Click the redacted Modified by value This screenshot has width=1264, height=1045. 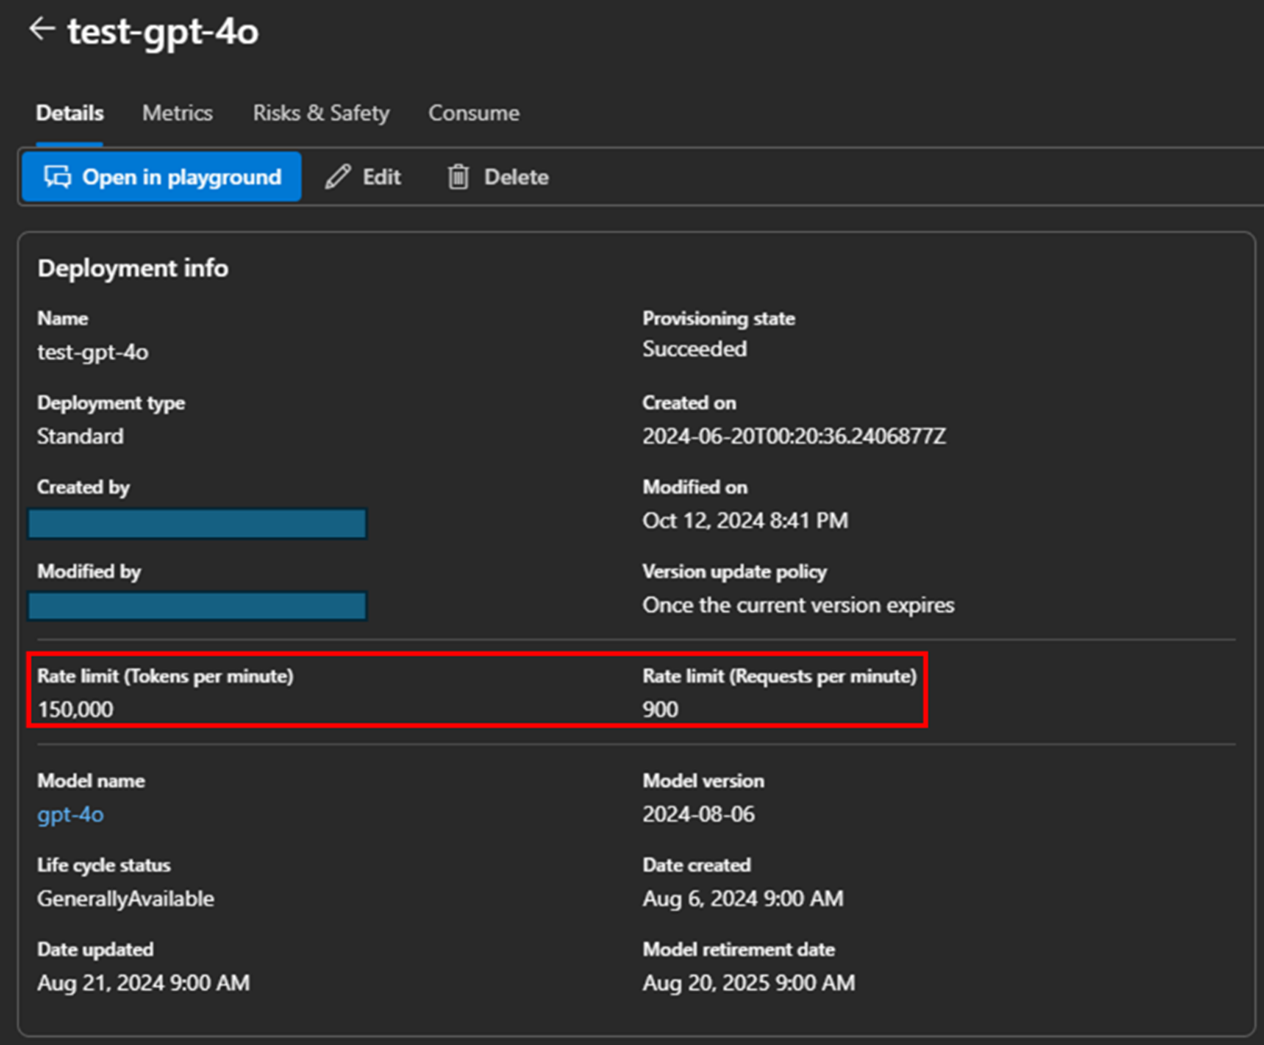[197, 606]
